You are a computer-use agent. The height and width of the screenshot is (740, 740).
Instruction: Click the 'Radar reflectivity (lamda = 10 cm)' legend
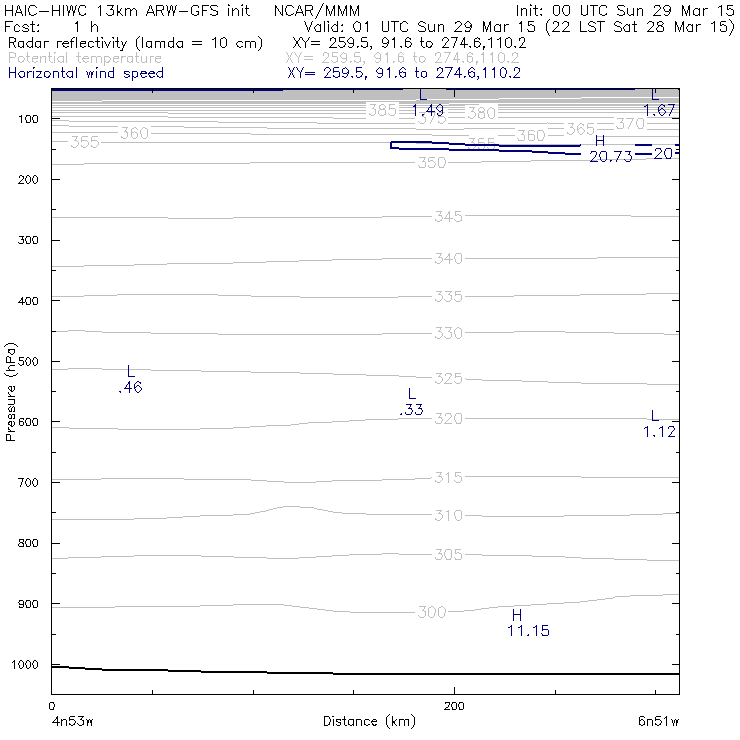[135, 43]
